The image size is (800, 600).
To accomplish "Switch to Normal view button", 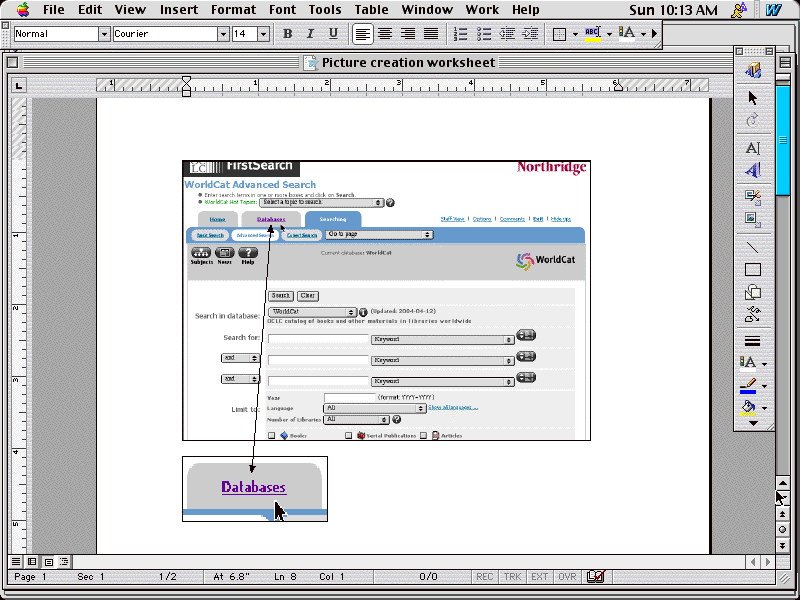I will (x=16, y=562).
